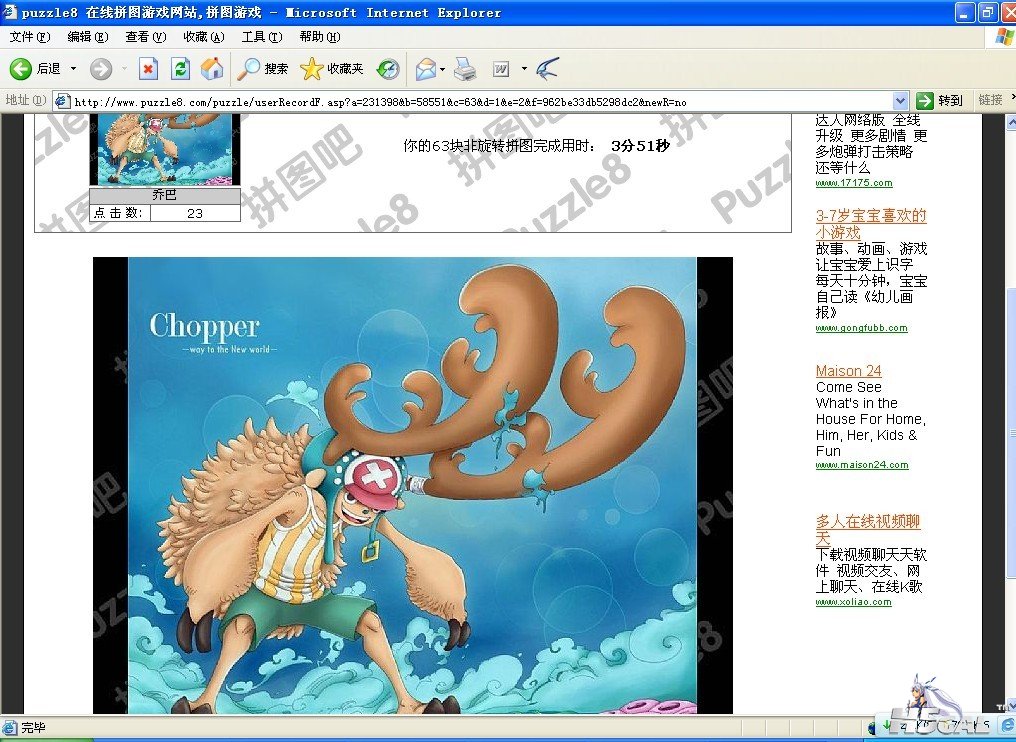Click the Back (后退) arrow button
The image size is (1016, 742).
[21, 69]
